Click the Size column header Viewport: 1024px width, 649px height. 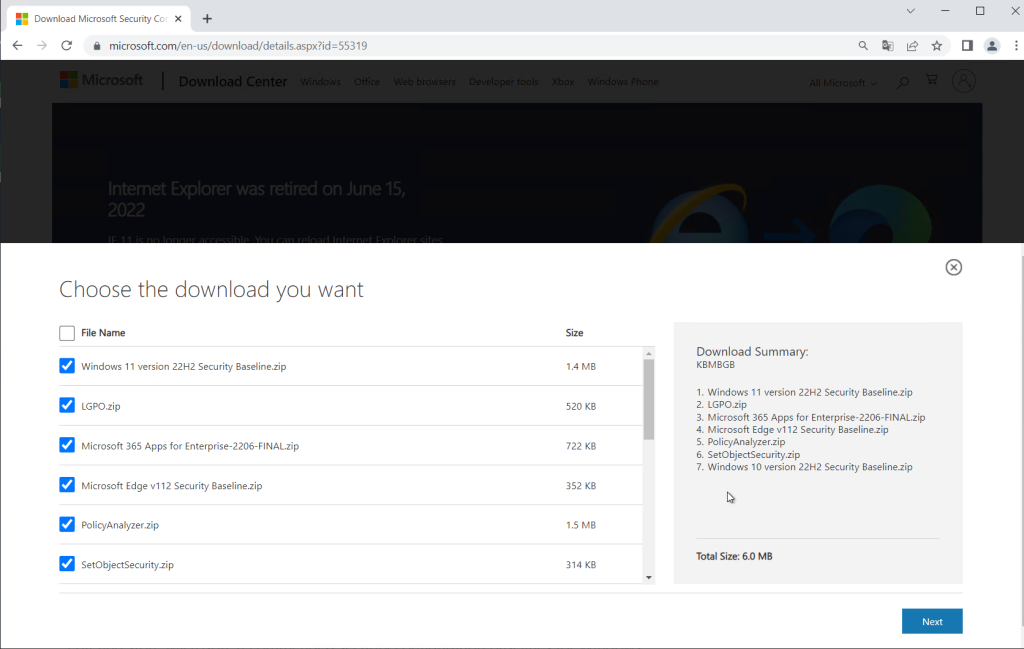(x=574, y=333)
